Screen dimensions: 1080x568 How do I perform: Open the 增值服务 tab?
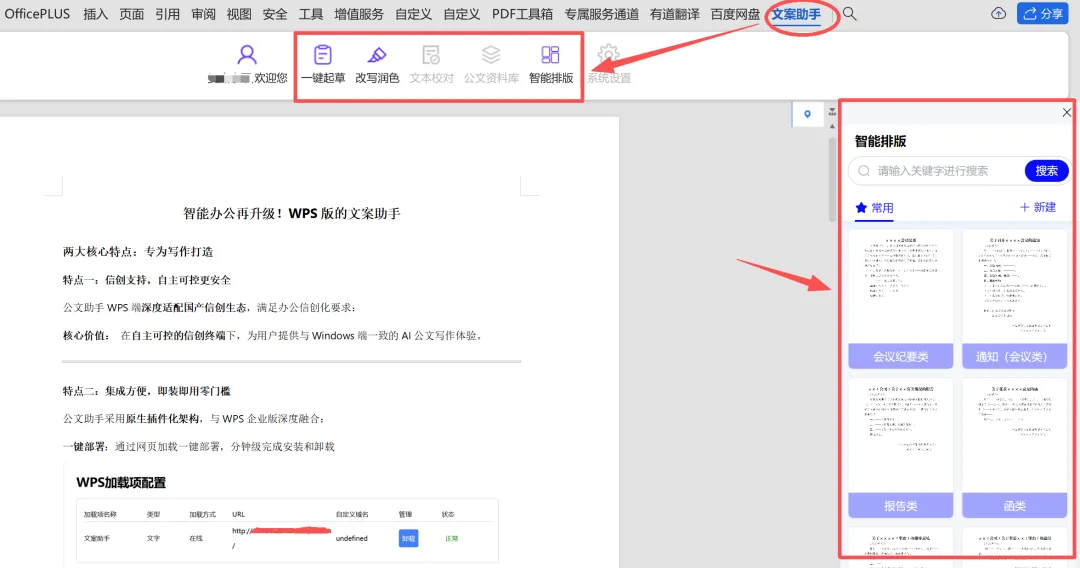point(359,14)
